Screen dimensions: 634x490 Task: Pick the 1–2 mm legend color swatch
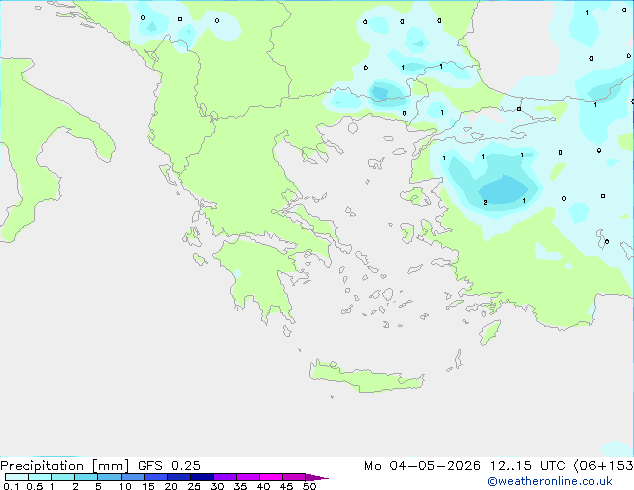click(x=63, y=477)
